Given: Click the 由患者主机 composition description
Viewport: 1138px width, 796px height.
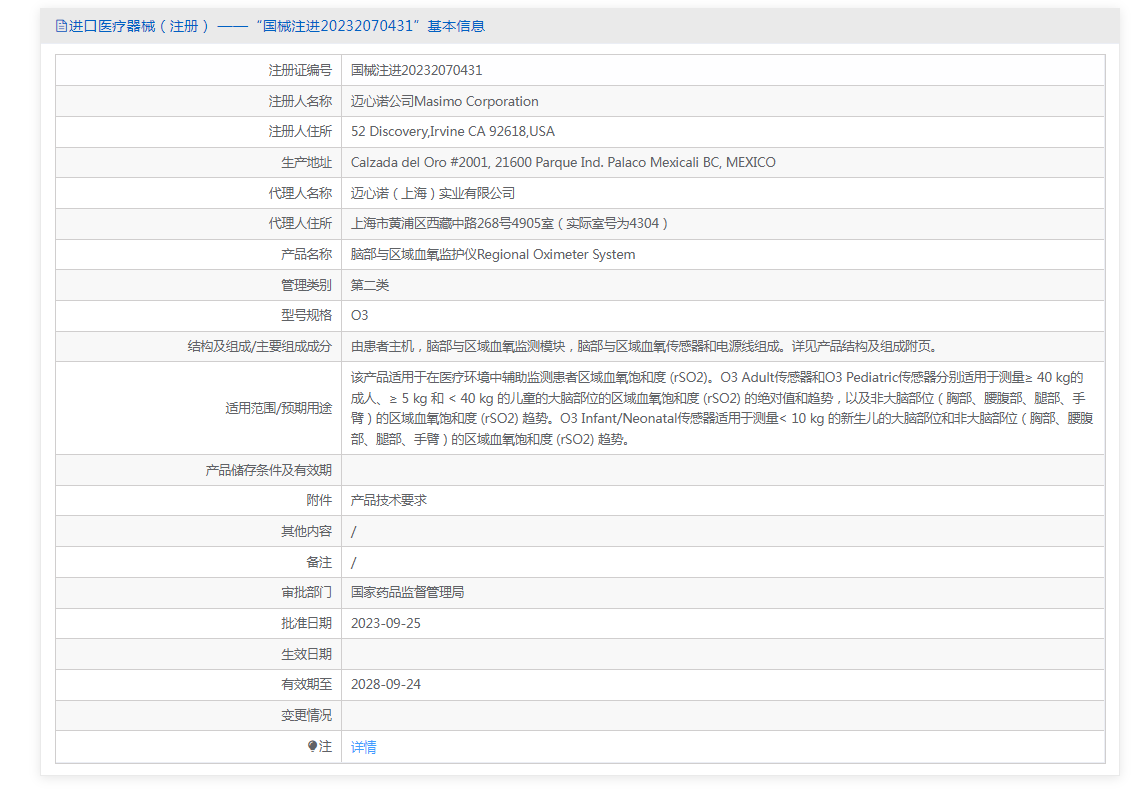Looking at the screenshot, I should [645, 346].
